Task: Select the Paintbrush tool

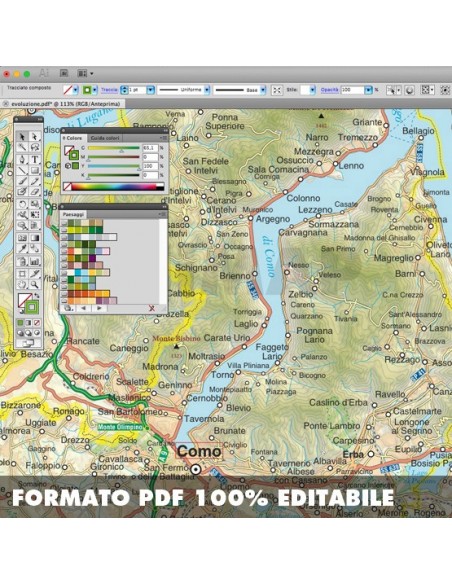Action: click(x=22, y=181)
